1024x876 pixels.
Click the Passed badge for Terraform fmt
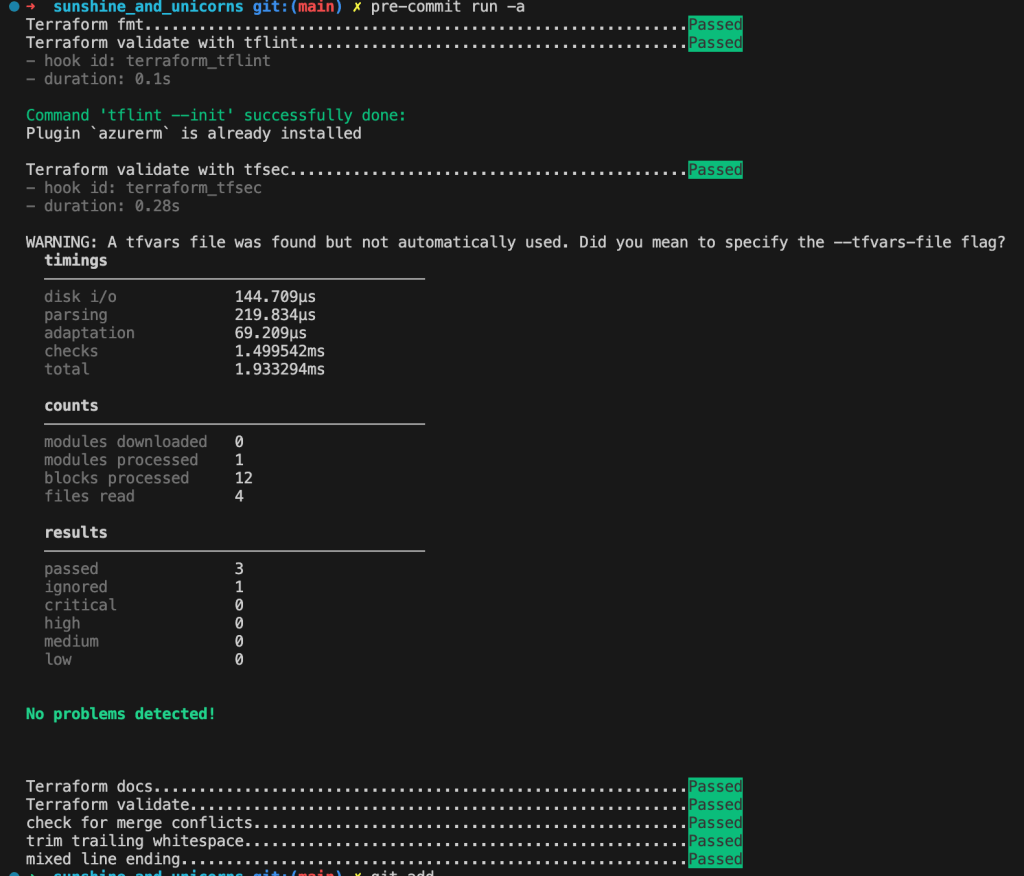(x=715, y=24)
